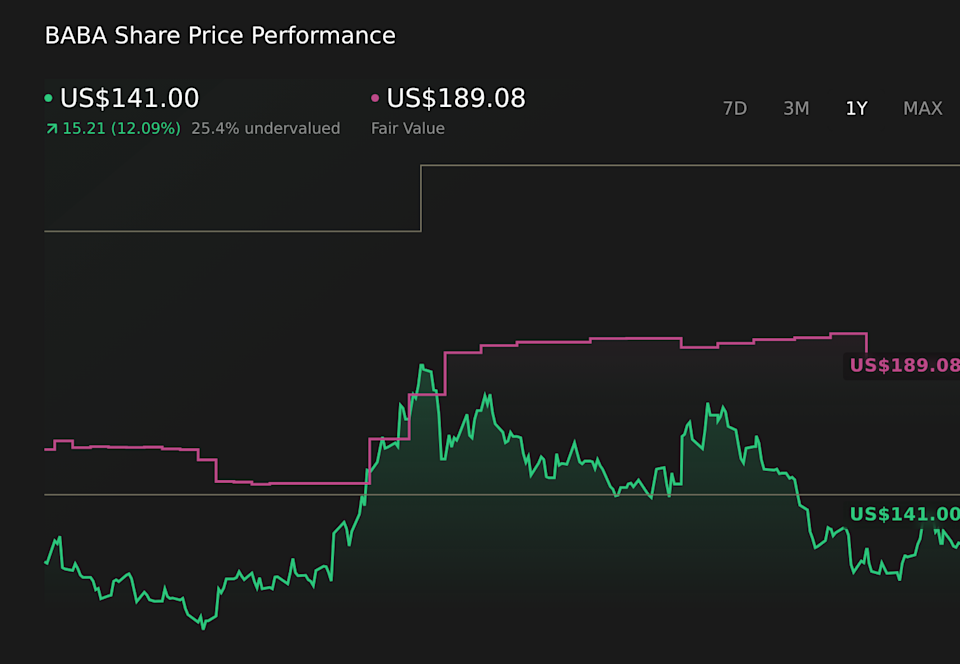Screen dimensions: 960x664
Task: Select the 3M time range
Action: (x=796, y=108)
